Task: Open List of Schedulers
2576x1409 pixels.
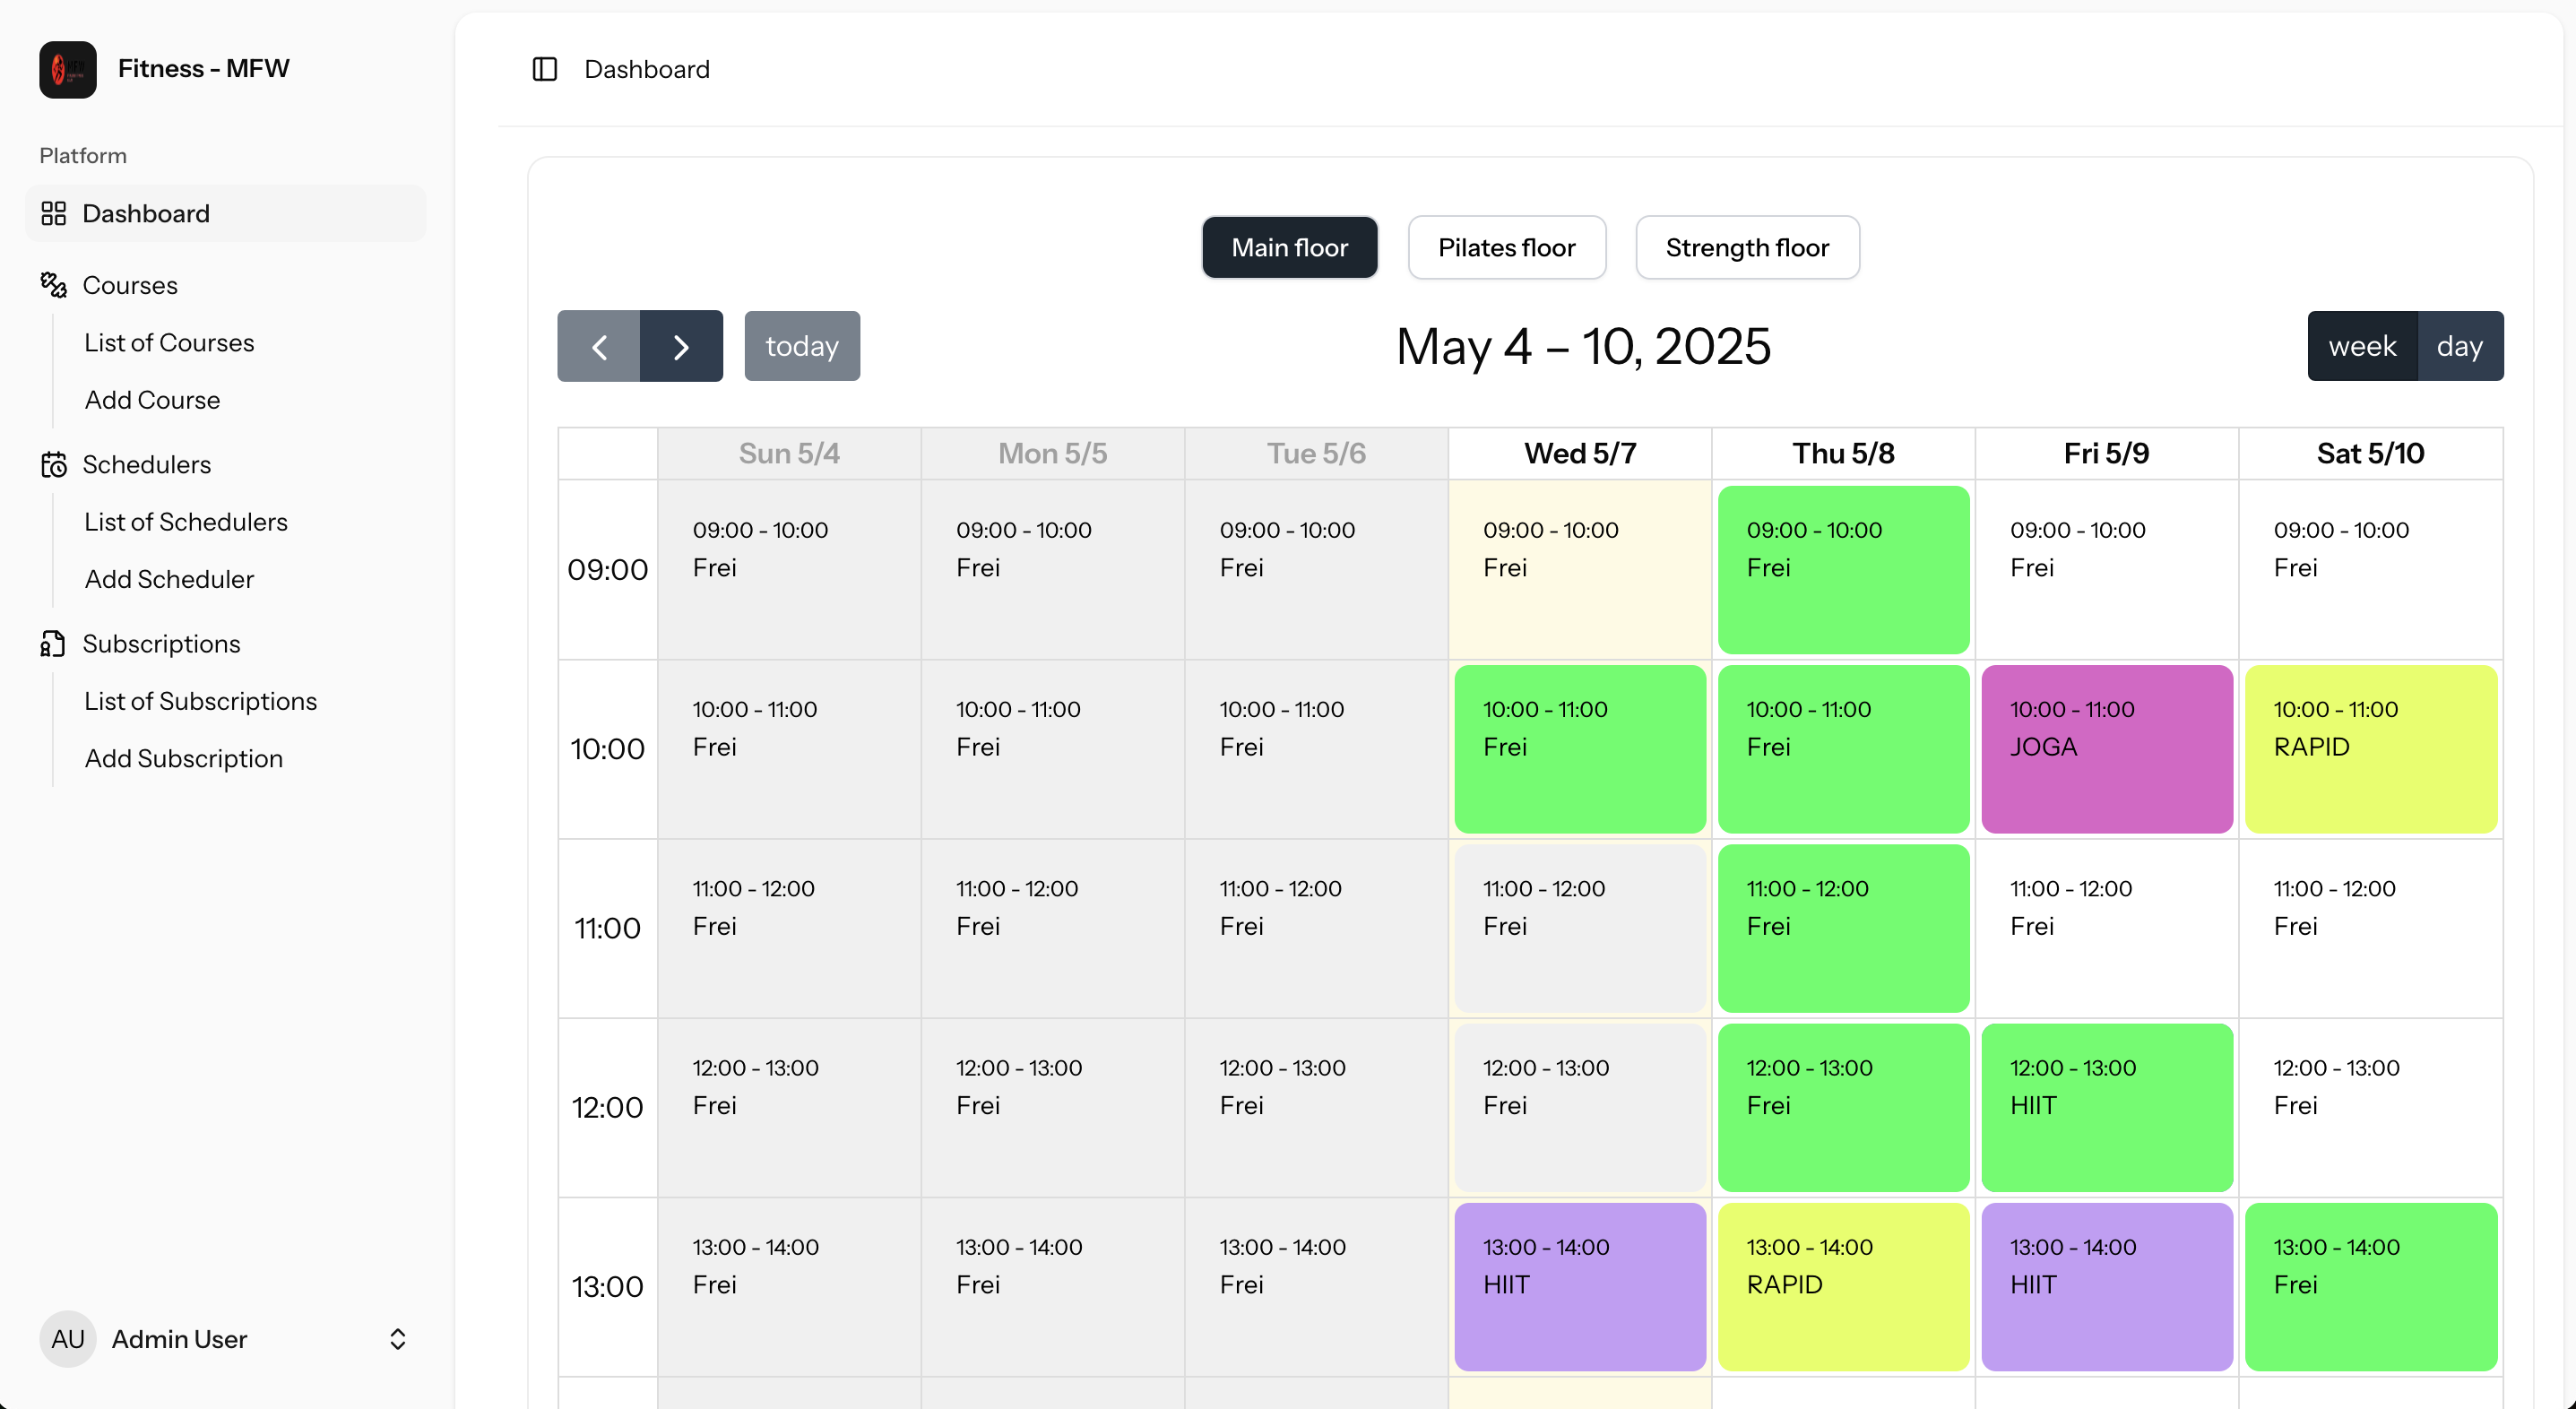Action: pyautogui.click(x=186, y=522)
